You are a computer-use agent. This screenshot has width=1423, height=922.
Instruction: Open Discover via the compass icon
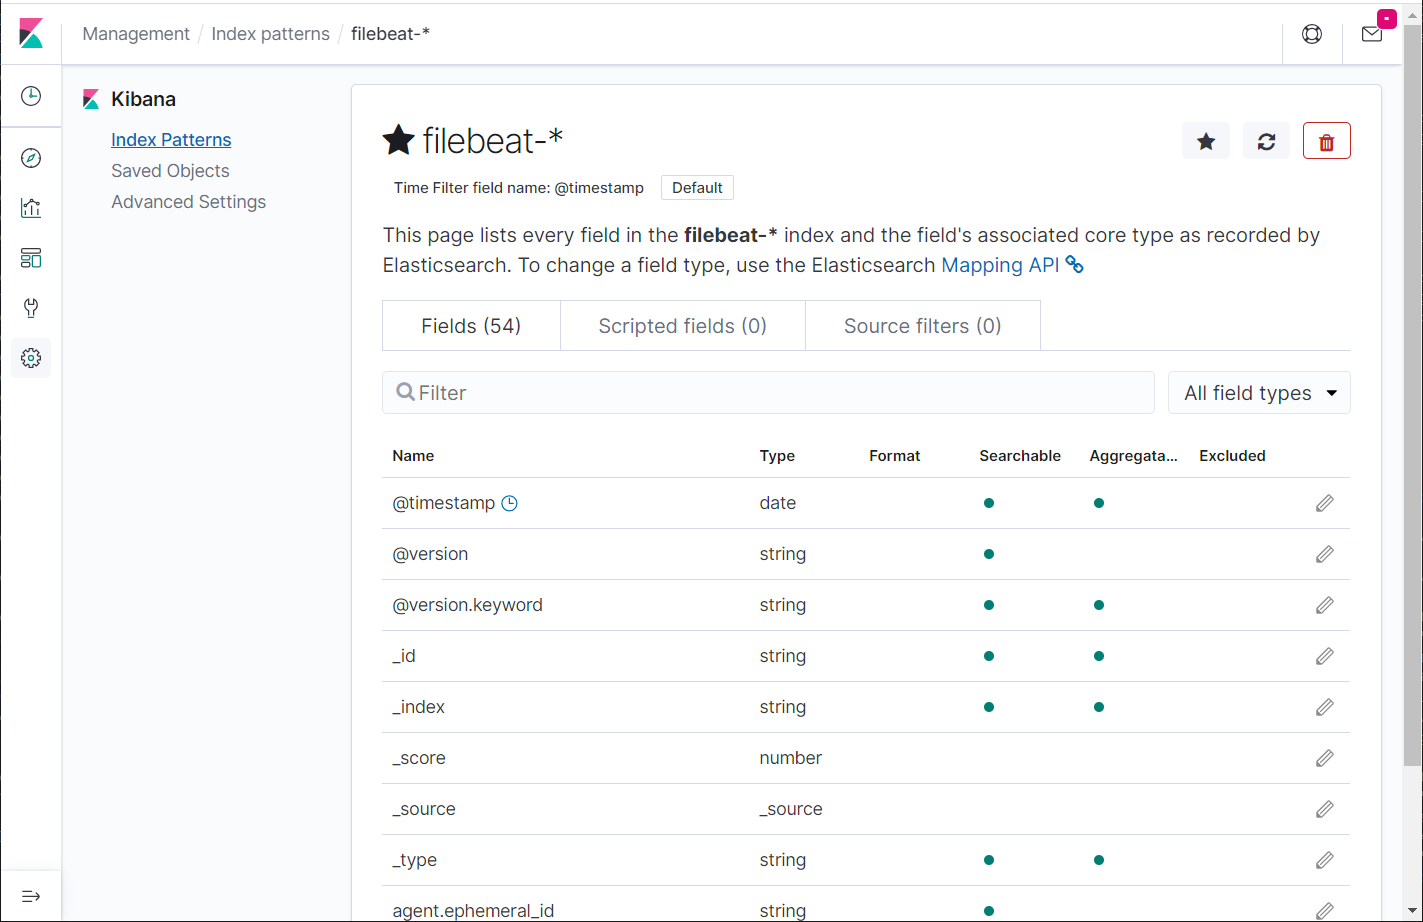coord(31,158)
